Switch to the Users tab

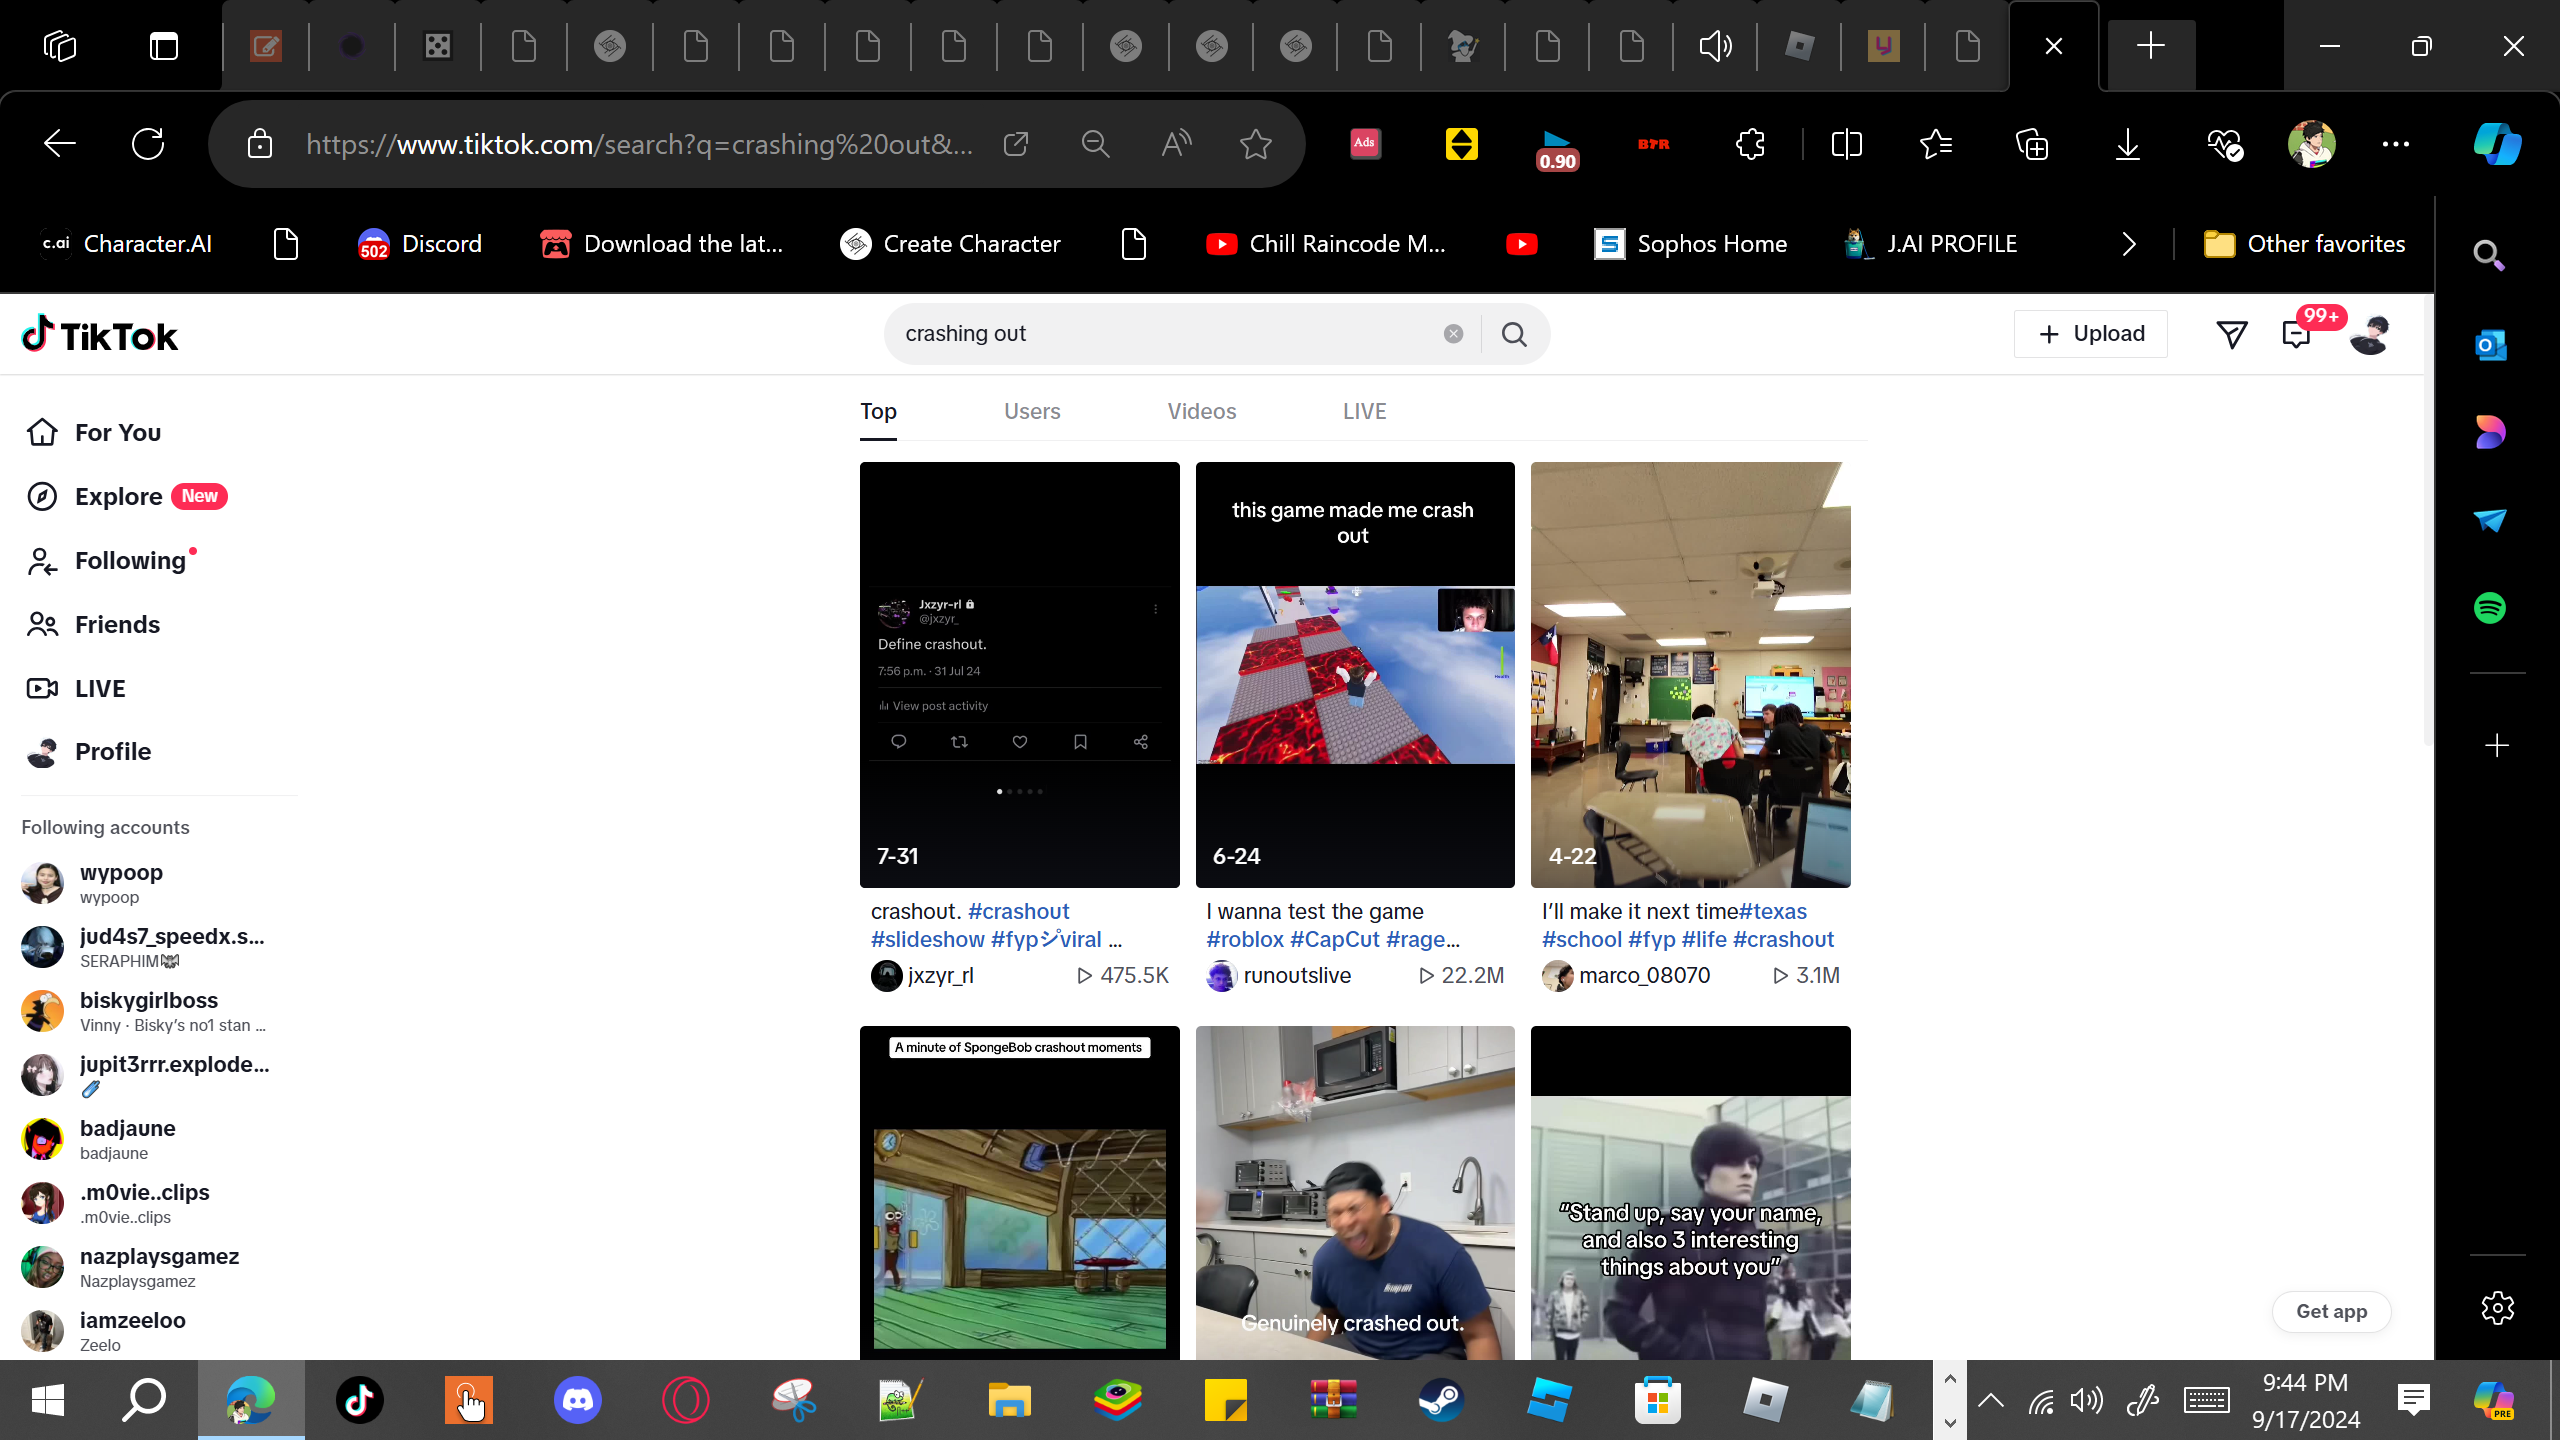coord(1032,412)
